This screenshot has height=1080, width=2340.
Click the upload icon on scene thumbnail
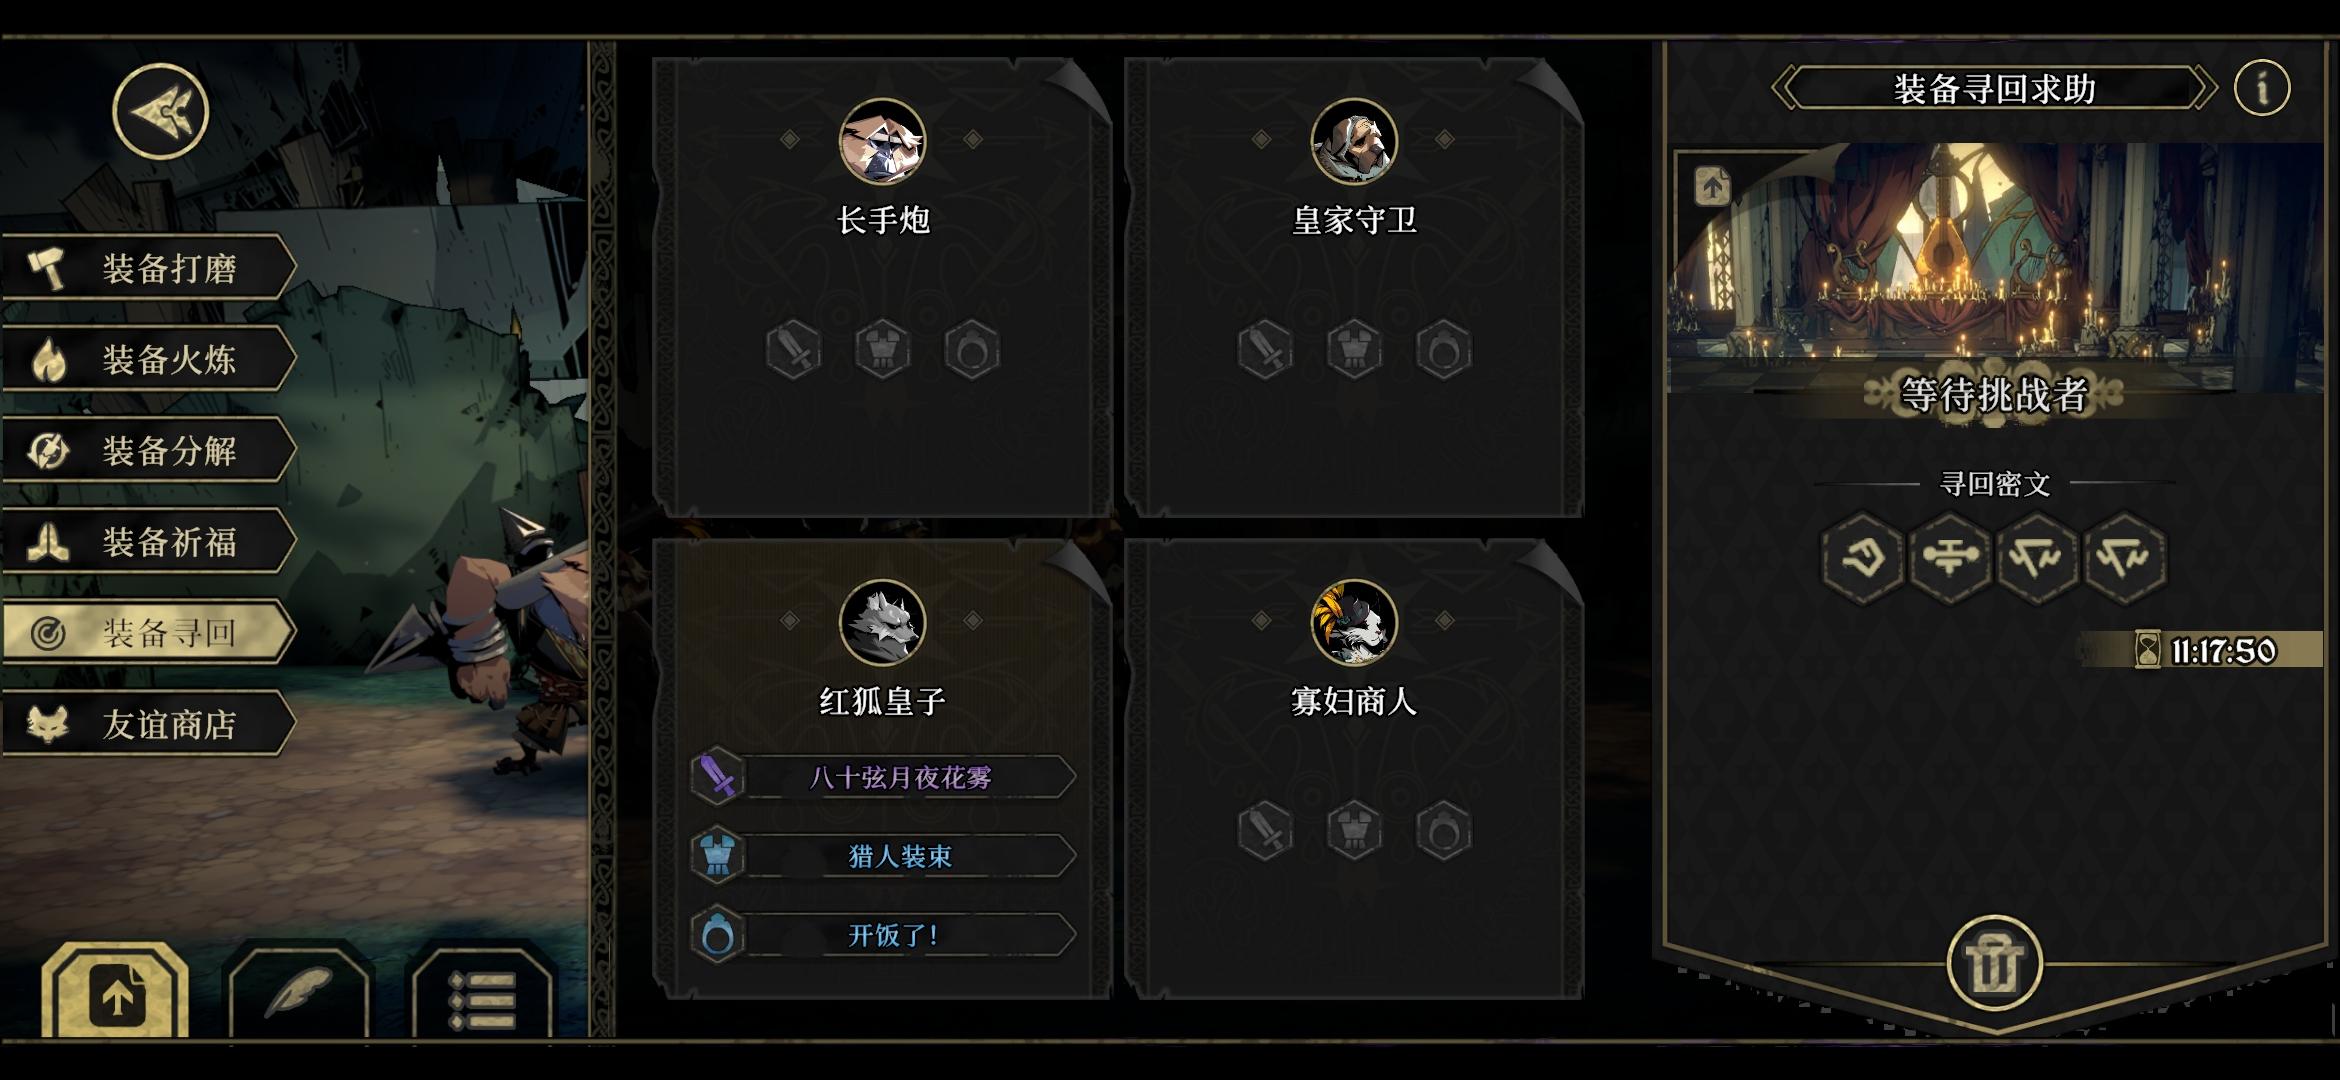1712,185
